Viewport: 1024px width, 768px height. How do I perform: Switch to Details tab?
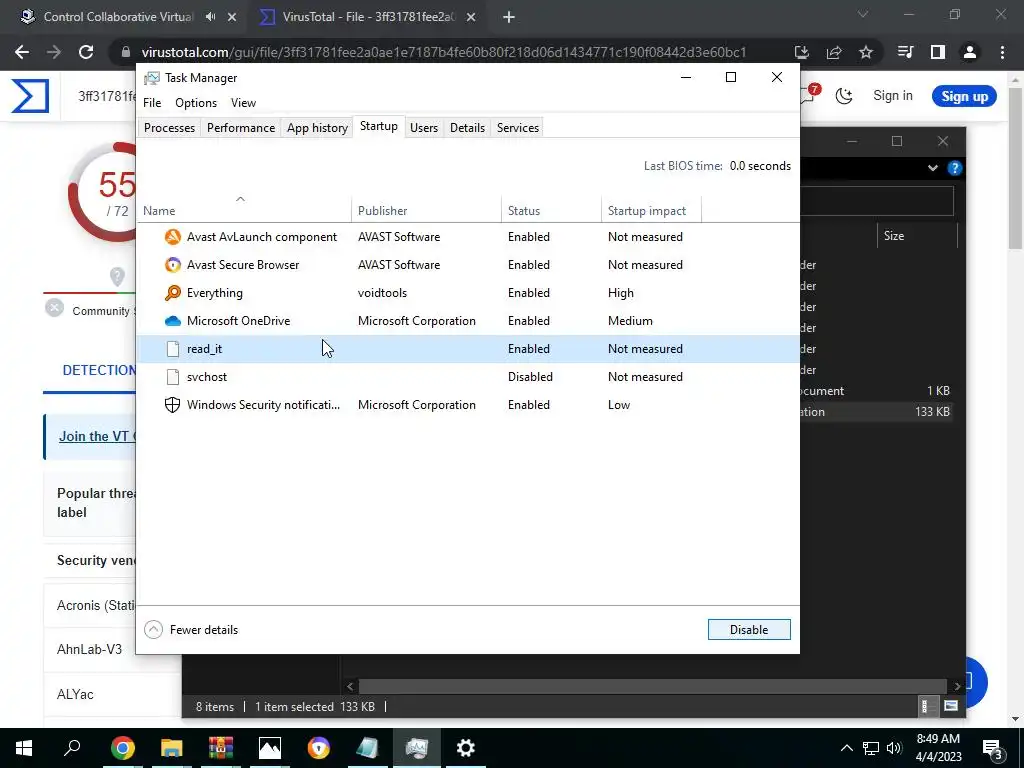coord(468,128)
